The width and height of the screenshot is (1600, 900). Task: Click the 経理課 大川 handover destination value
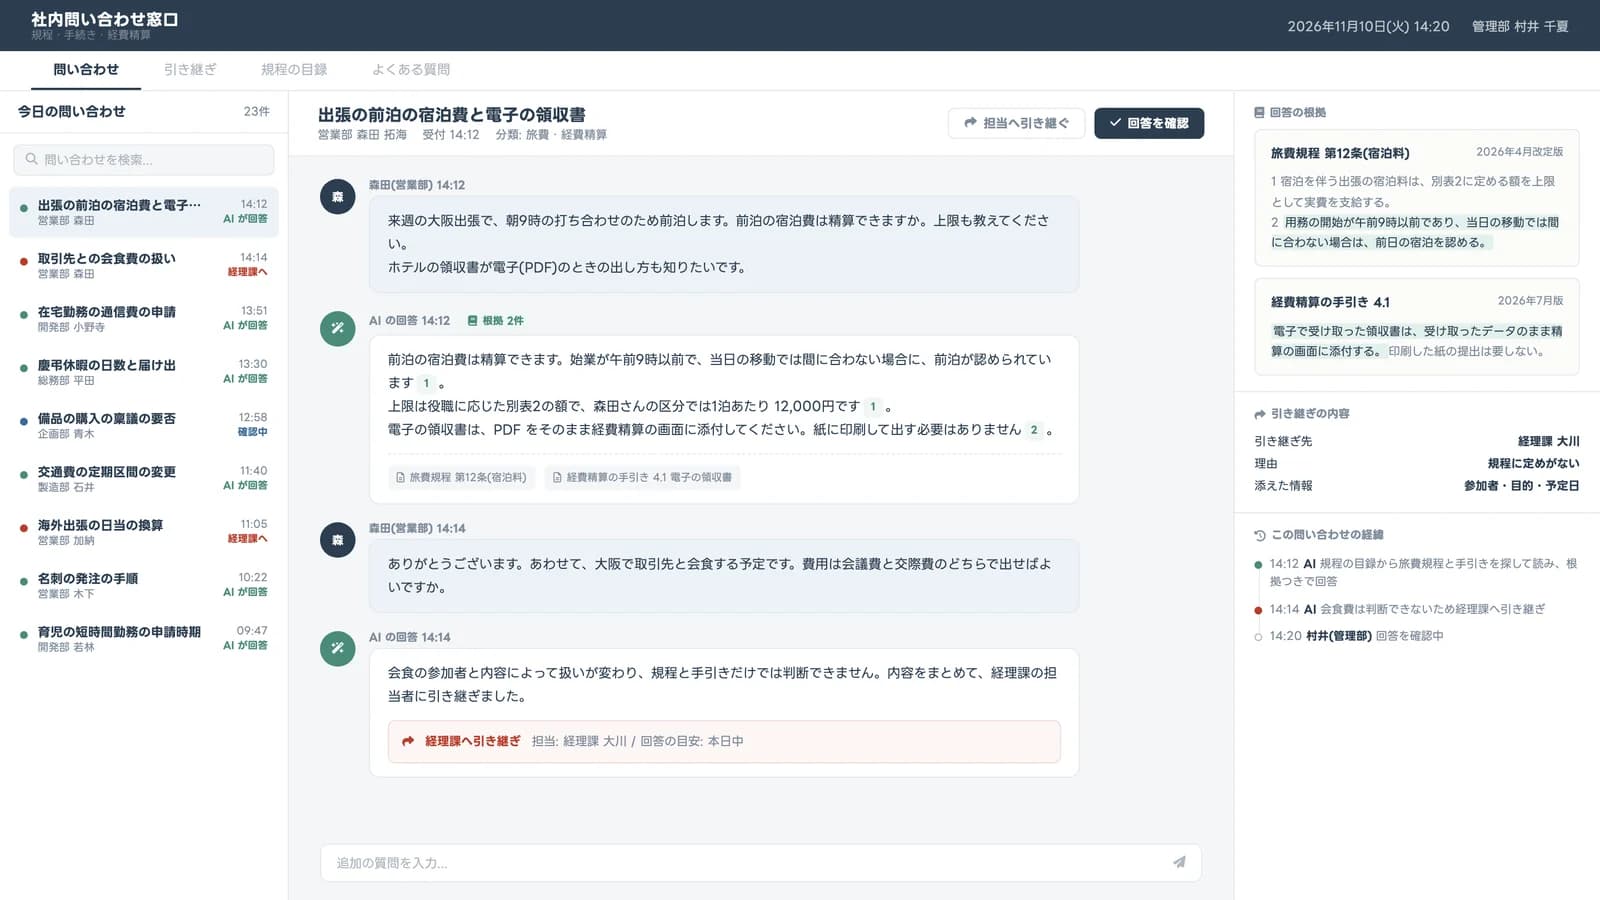tap(1548, 441)
